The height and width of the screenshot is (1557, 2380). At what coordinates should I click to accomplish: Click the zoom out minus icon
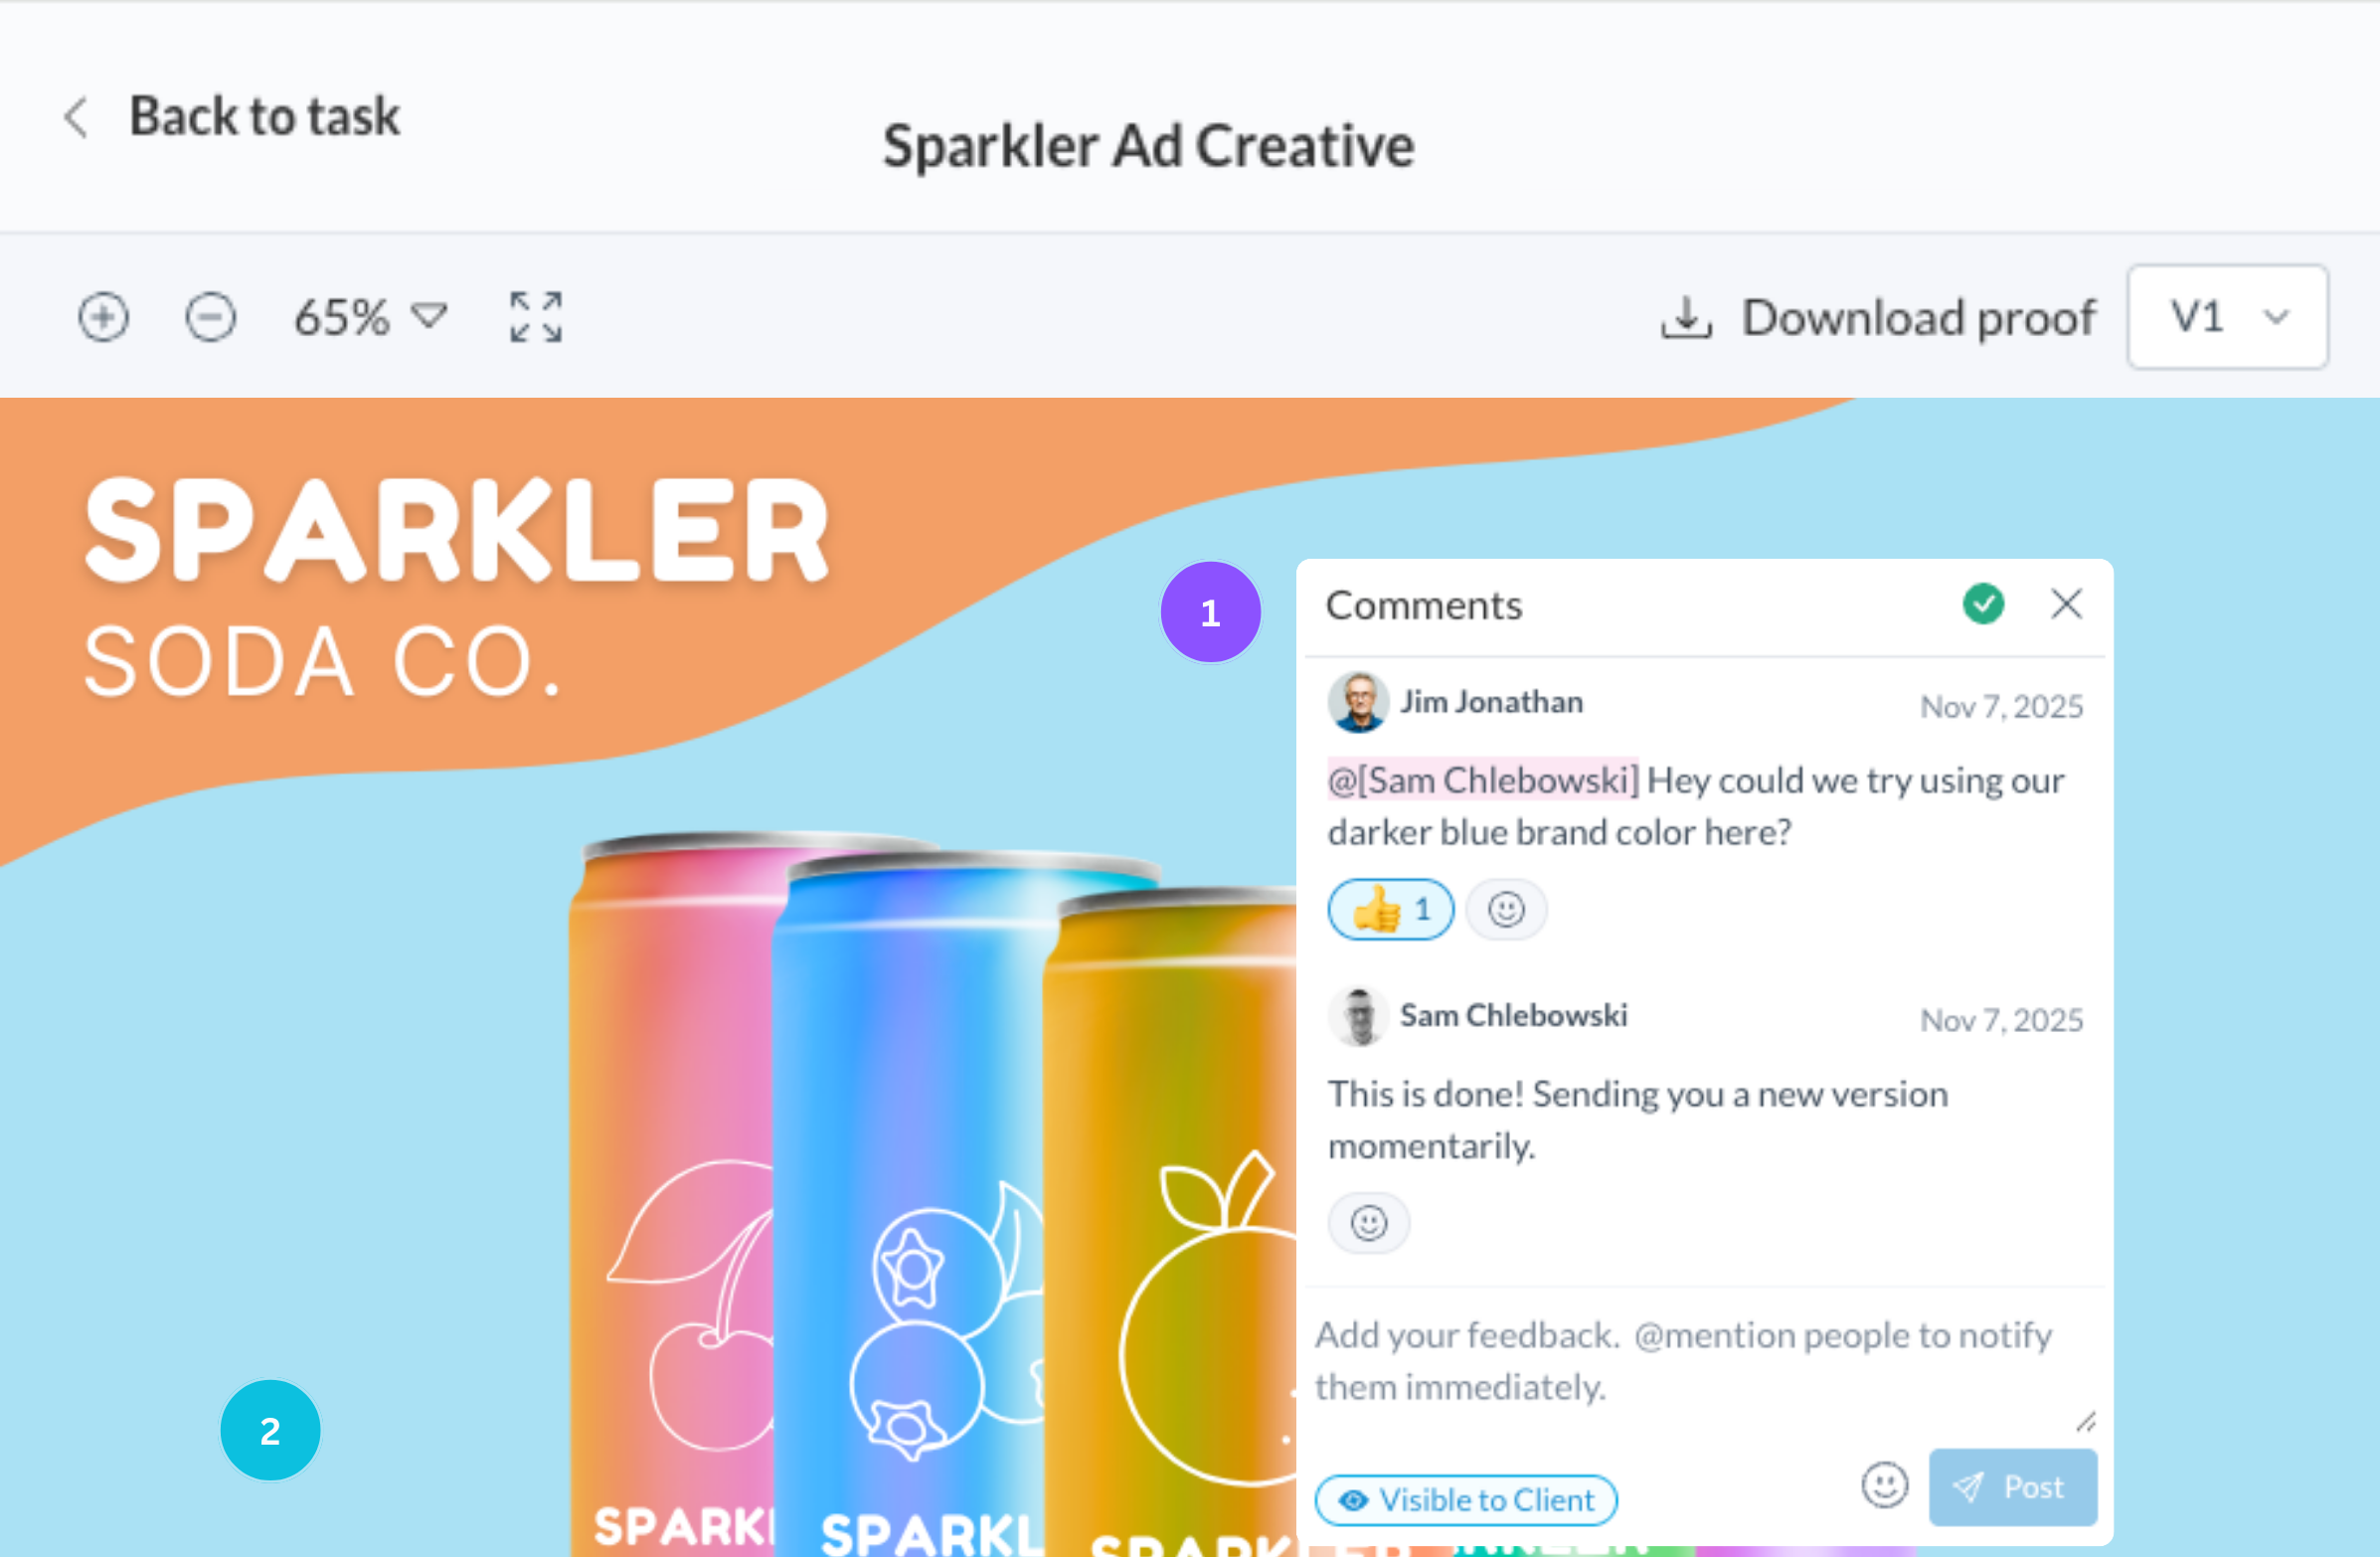[211, 318]
